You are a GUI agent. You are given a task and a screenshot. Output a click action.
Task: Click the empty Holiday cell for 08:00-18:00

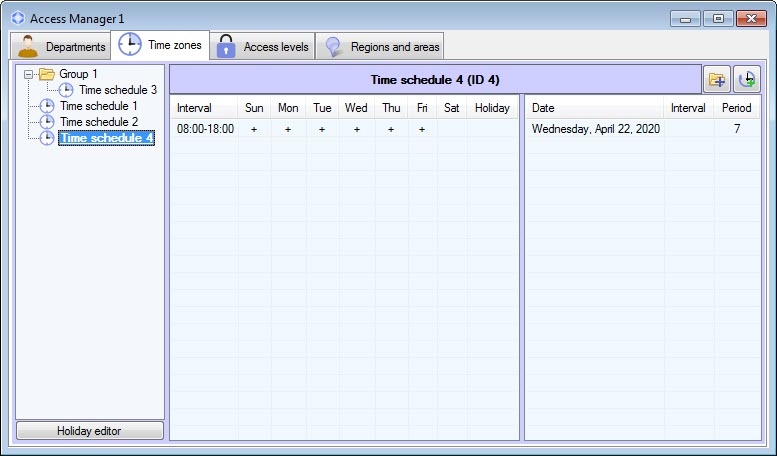(x=492, y=129)
